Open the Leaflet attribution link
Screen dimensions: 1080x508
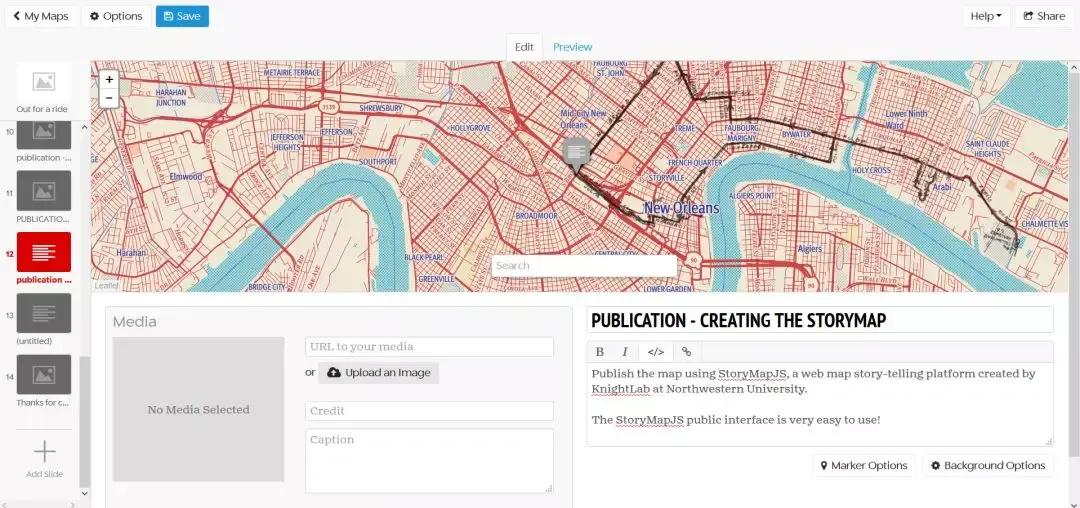coord(106,285)
